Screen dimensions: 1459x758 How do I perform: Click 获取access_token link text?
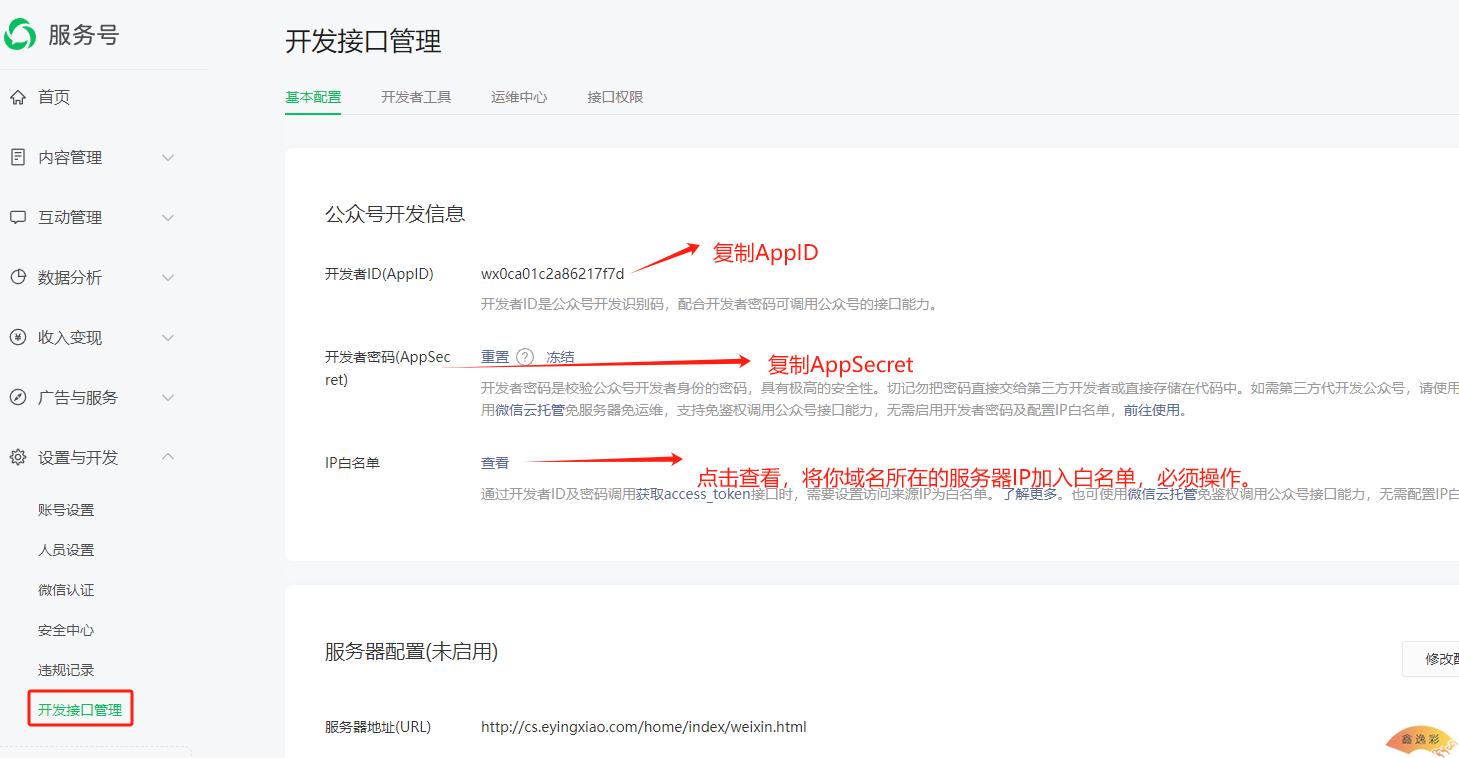[x=693, y=494]
